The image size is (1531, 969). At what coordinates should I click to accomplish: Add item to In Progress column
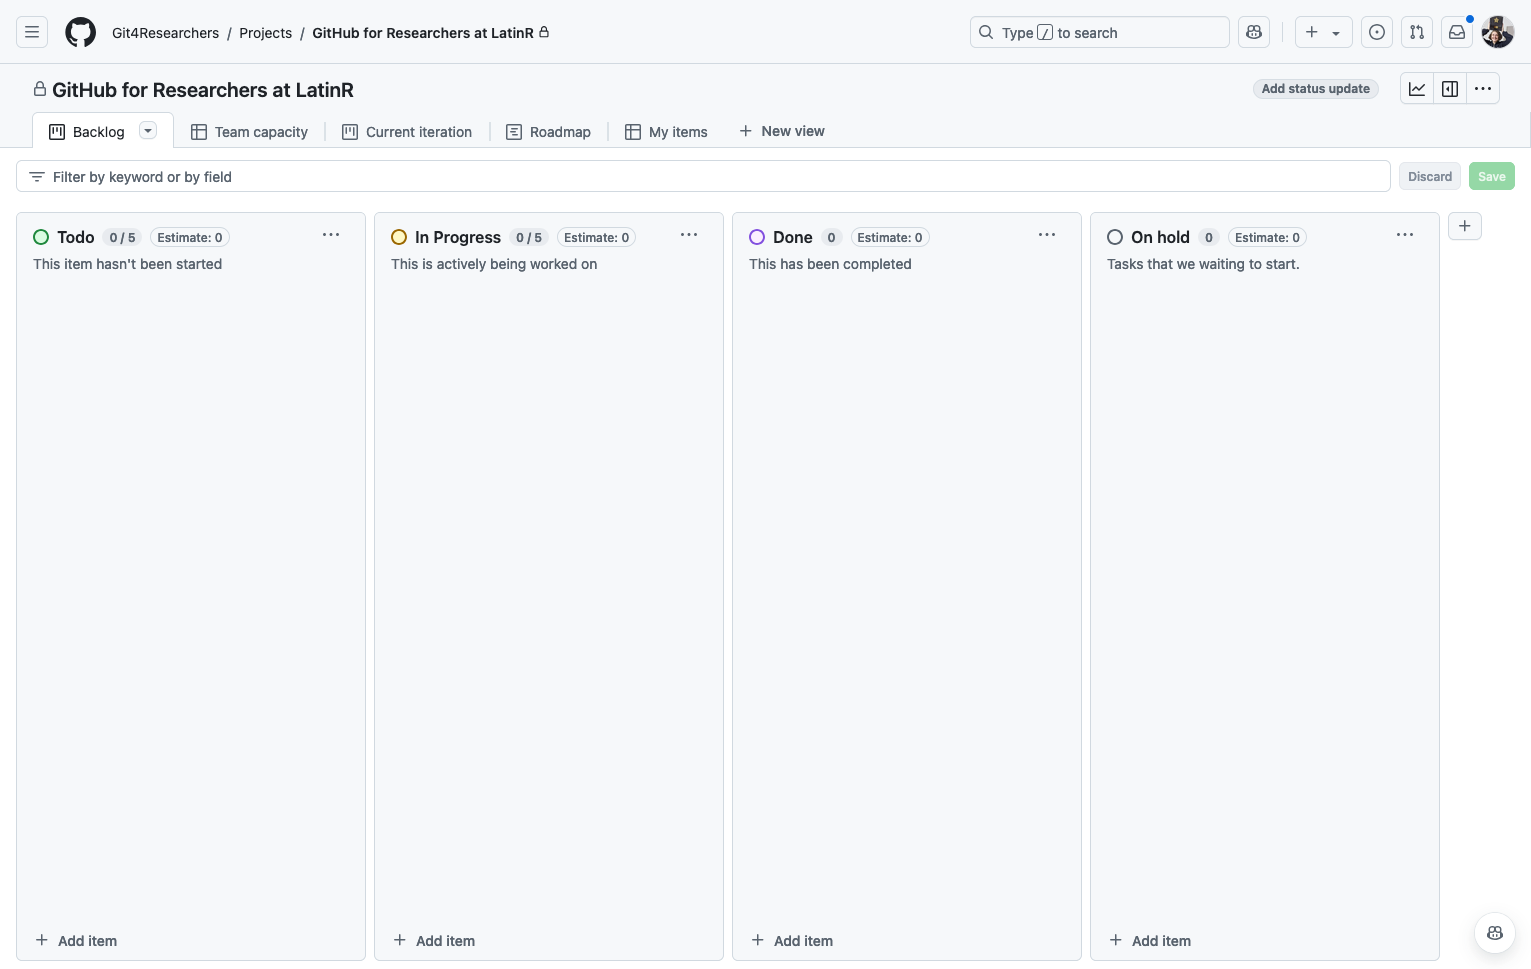[434, 940]
